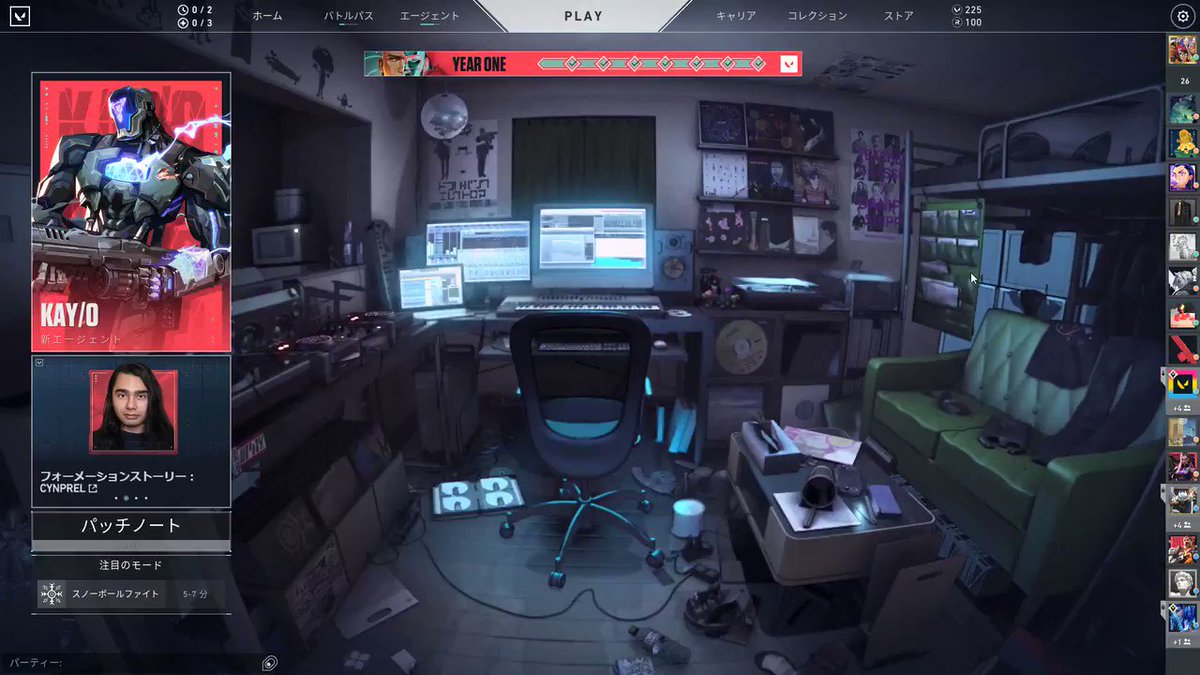Click the PLAY button
The width and height of the screenshot is (1200, 675).
(584, 16)
